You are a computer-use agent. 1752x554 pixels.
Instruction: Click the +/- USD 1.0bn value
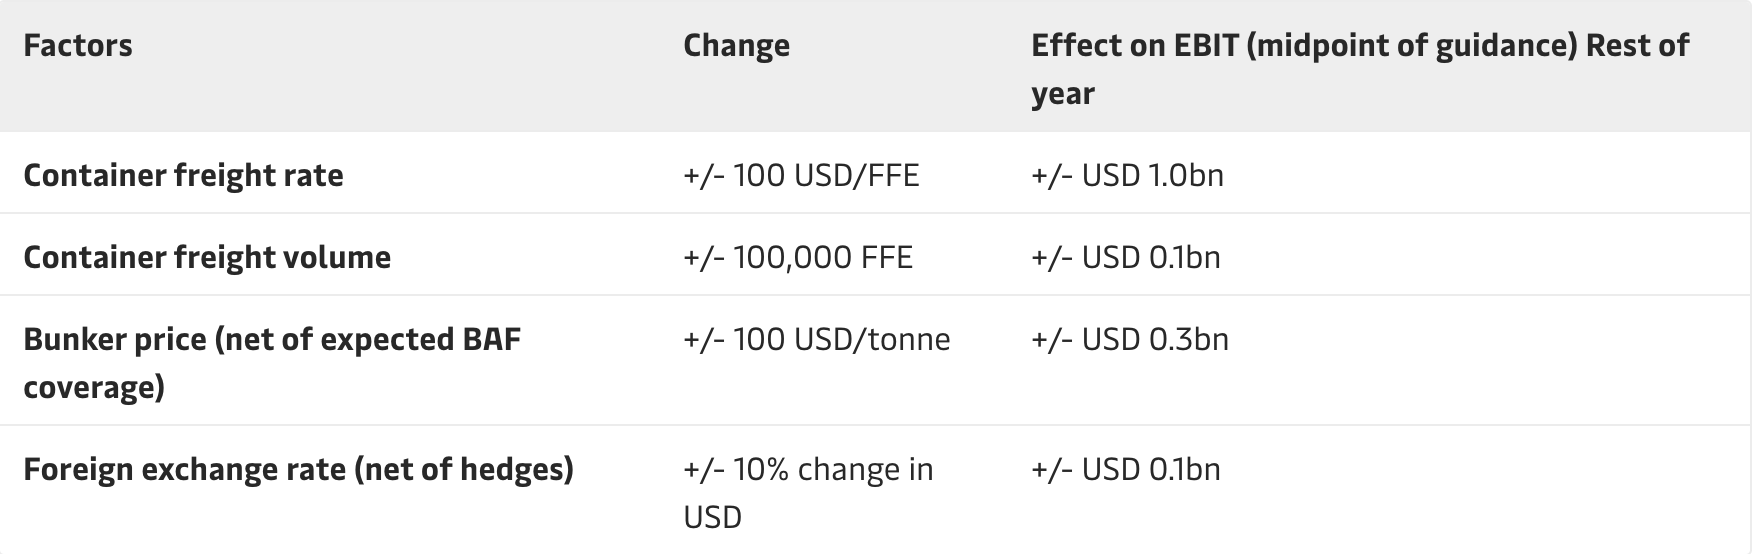tap(1127, 176)
